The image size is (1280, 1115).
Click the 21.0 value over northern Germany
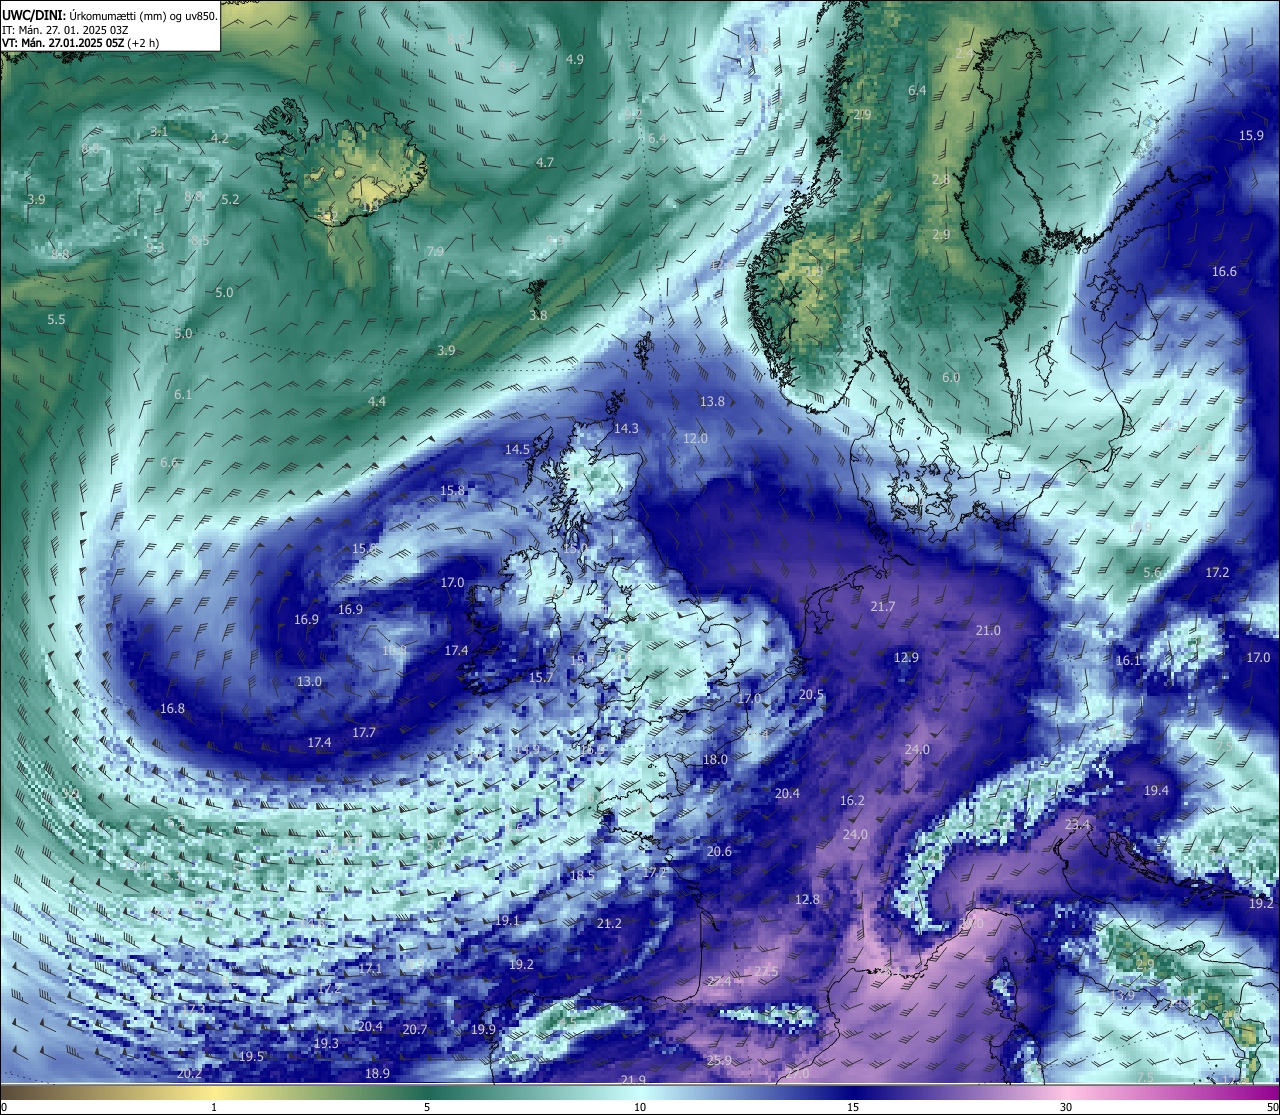[988, 630]
